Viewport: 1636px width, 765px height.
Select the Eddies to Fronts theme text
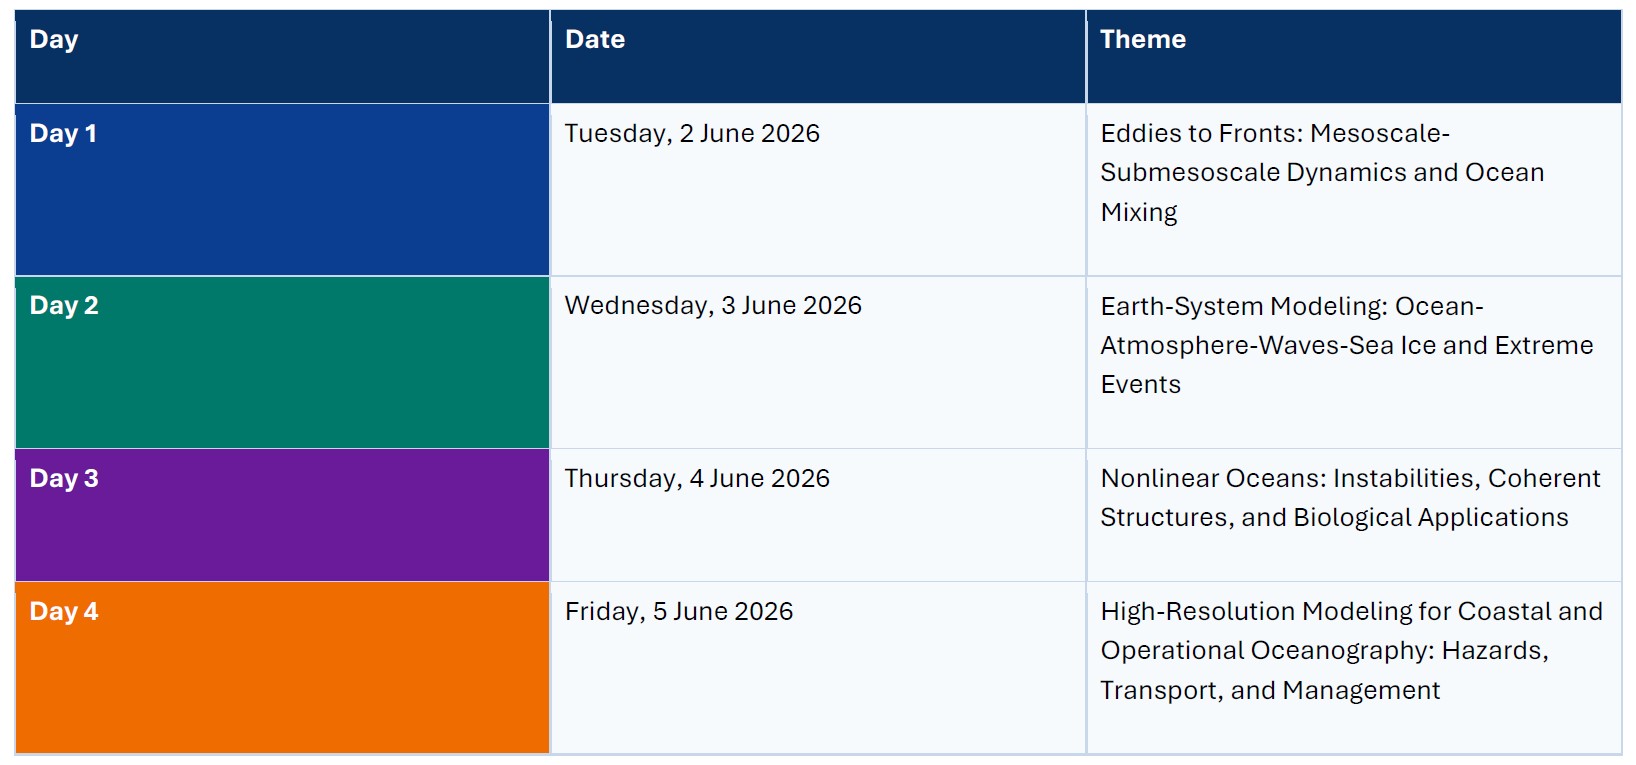pos(1322,173)
